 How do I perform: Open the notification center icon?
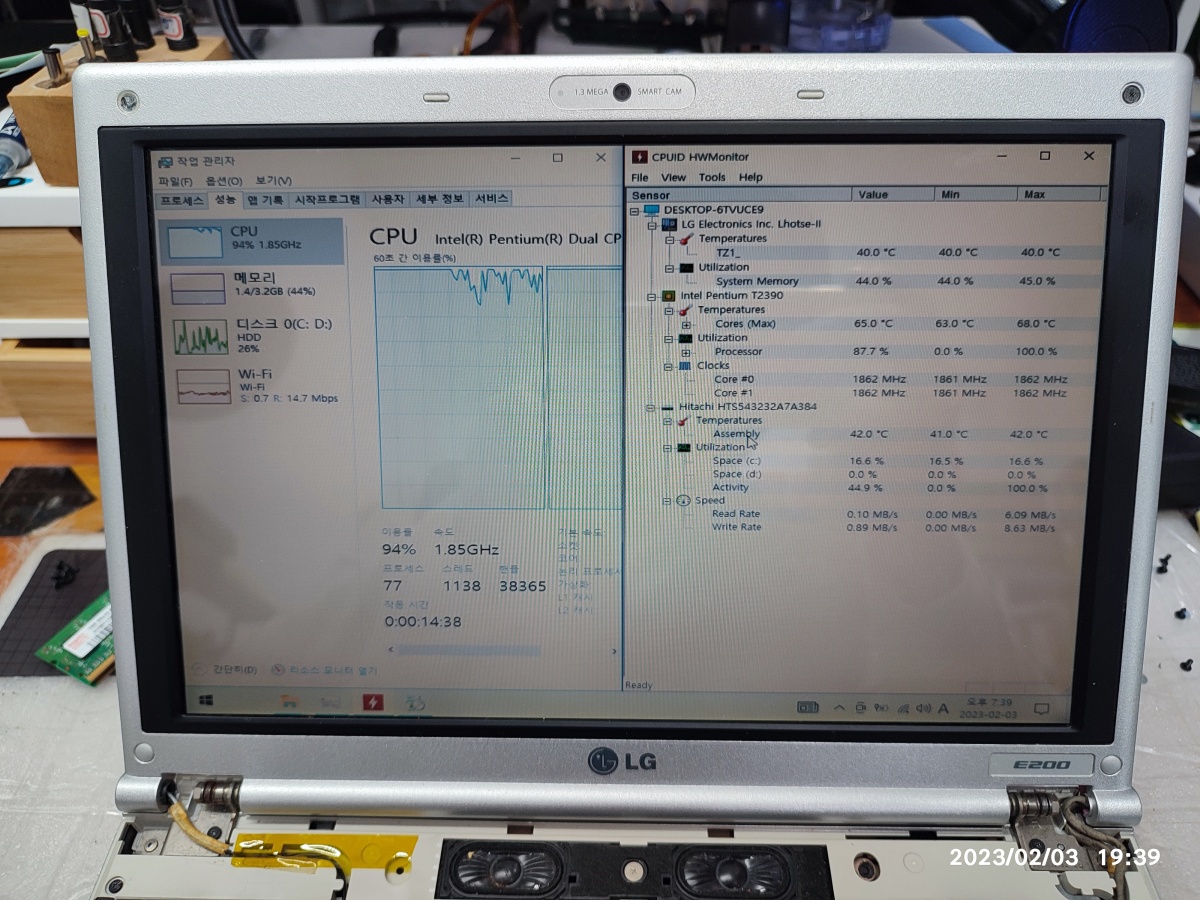click(1042, 710)
